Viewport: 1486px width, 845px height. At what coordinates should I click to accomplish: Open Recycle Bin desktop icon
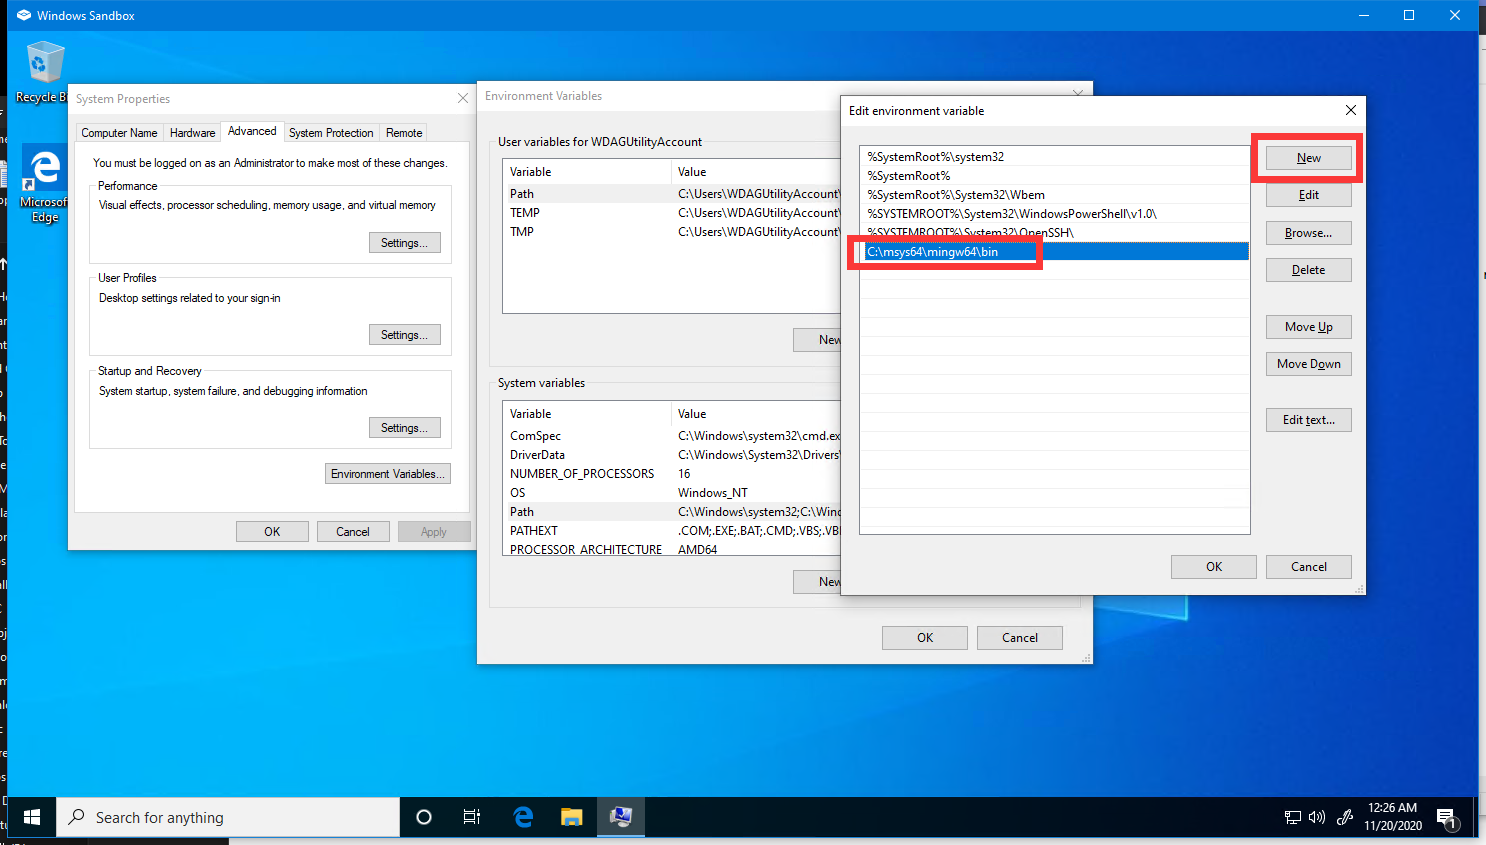click(44, 72)
